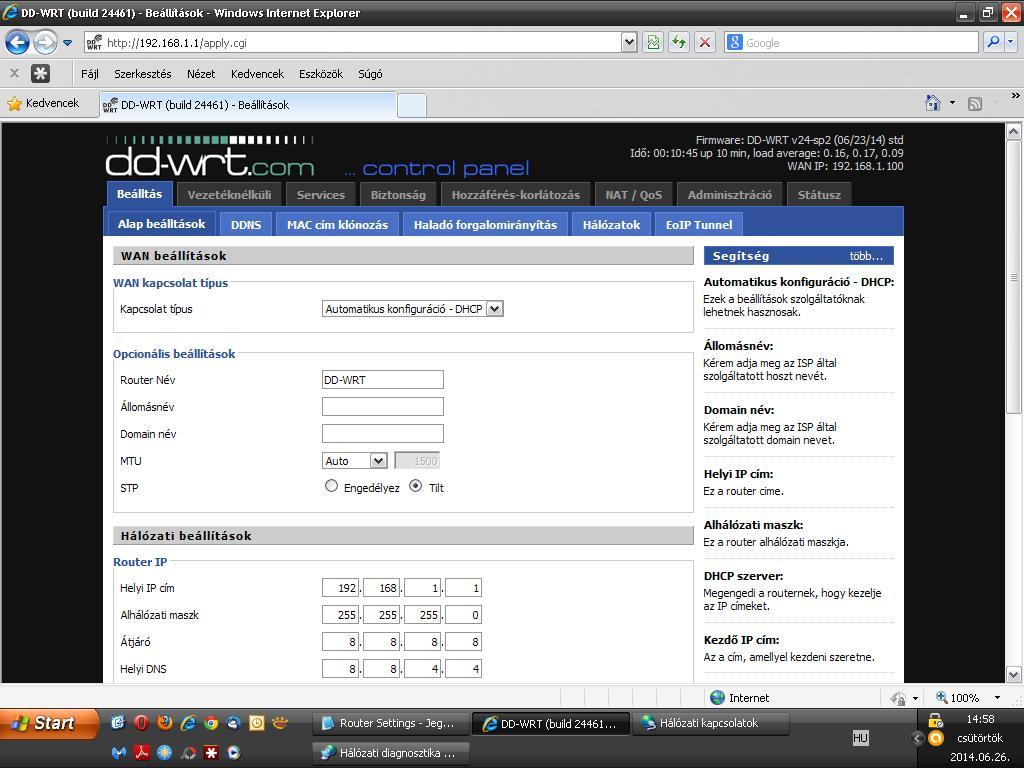The image size is (1024, 768).
Task: Click the asterisk toolbar add-on icon
Action: coord(40,74)
